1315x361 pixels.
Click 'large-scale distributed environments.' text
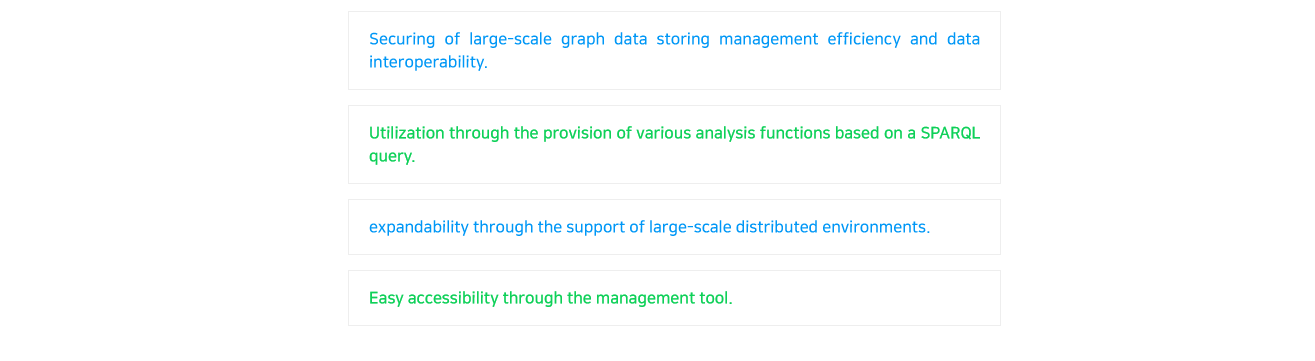[x=790, y=227]
